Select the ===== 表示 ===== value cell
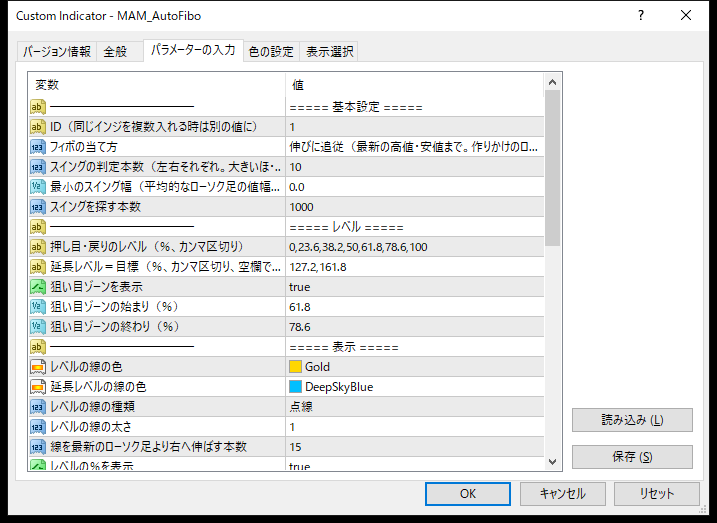 coord(415,347)
